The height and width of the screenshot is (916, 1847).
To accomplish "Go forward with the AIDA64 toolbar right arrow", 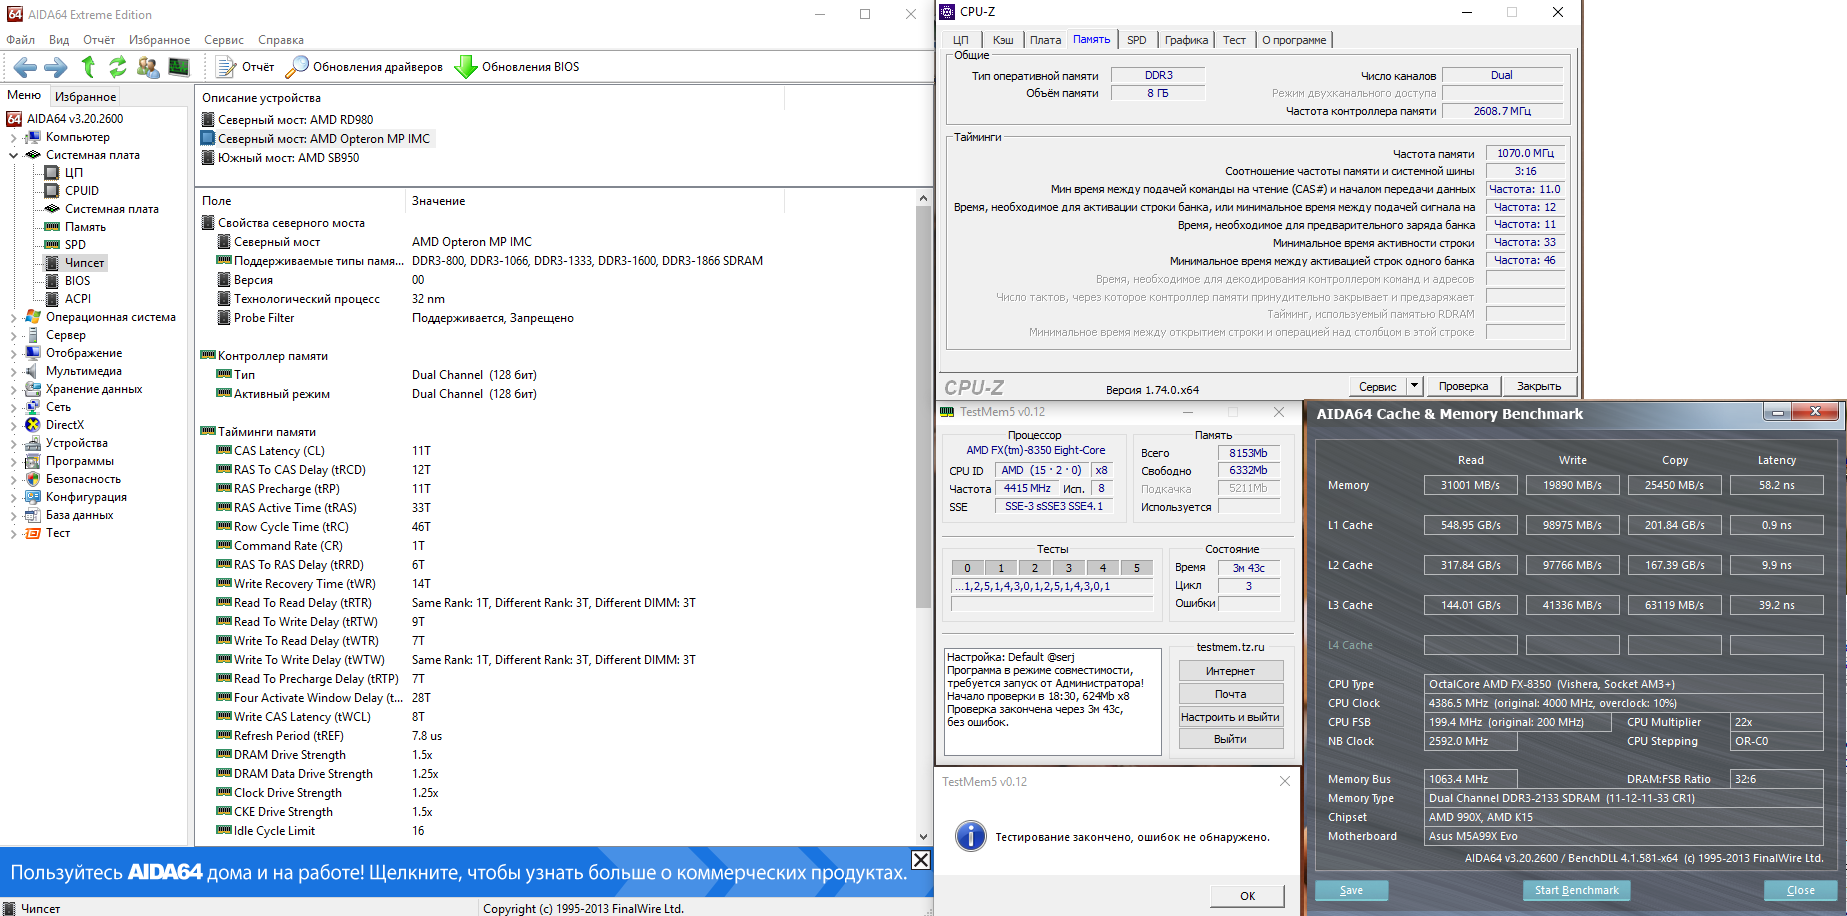I will pyautogui.click(x=56, y=67).
